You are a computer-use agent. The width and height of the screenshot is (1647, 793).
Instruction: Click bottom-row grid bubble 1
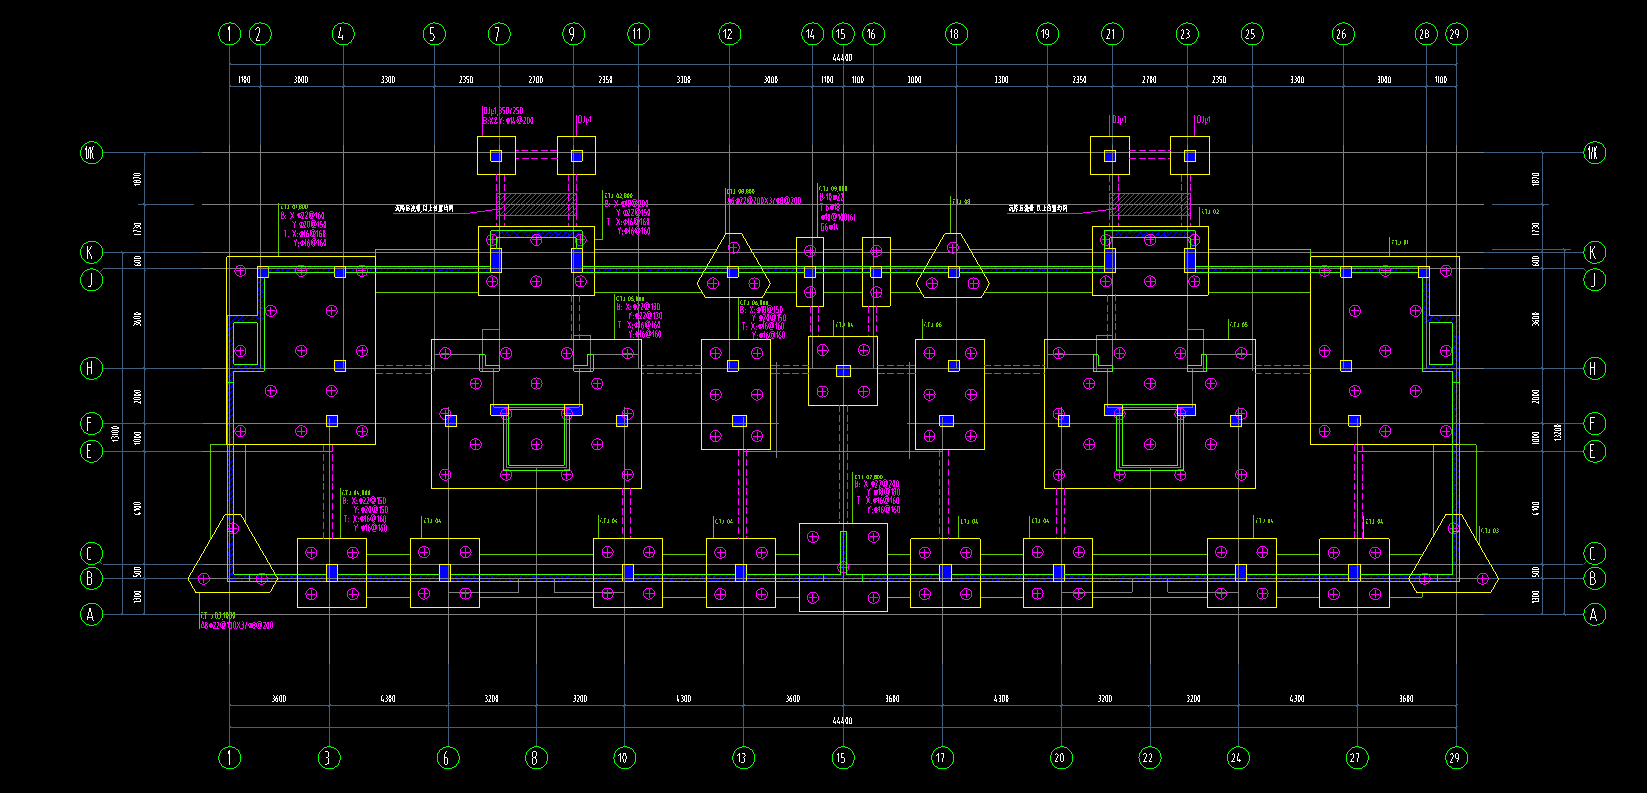pyautogui.click(x=230, y=757)
